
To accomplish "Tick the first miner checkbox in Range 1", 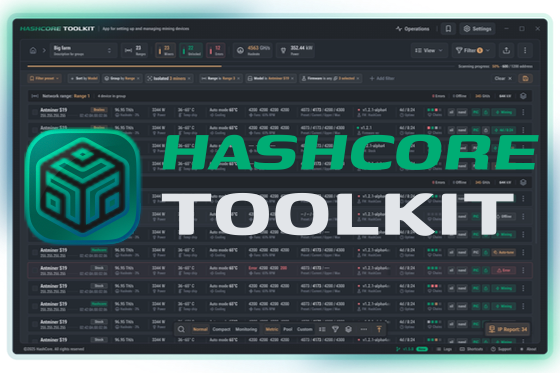I will 35,112.
